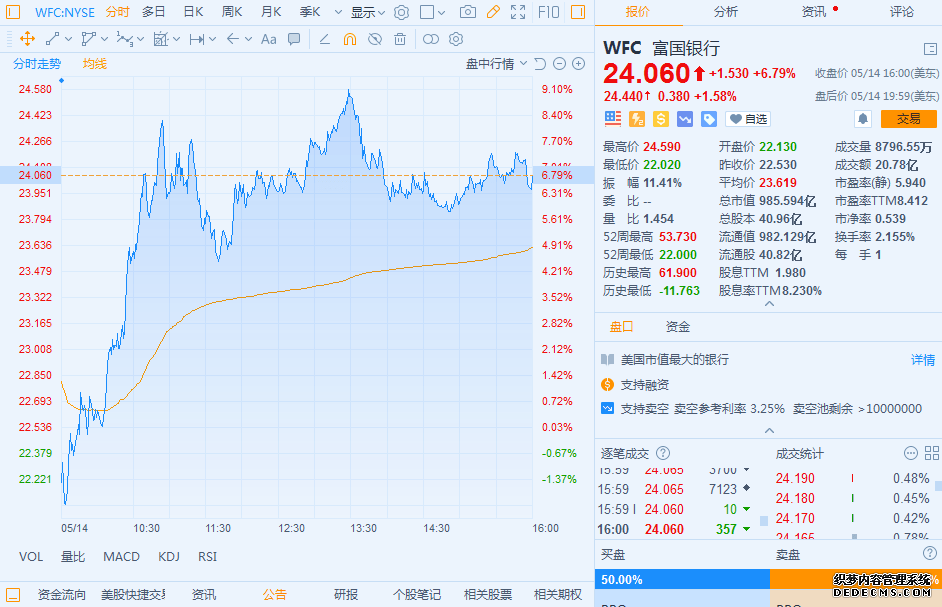Select the range extension tool

[x=196, y=40]
